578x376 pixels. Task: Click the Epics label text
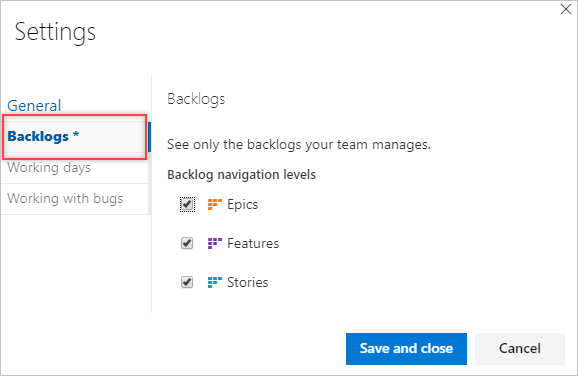pos(243,205)
